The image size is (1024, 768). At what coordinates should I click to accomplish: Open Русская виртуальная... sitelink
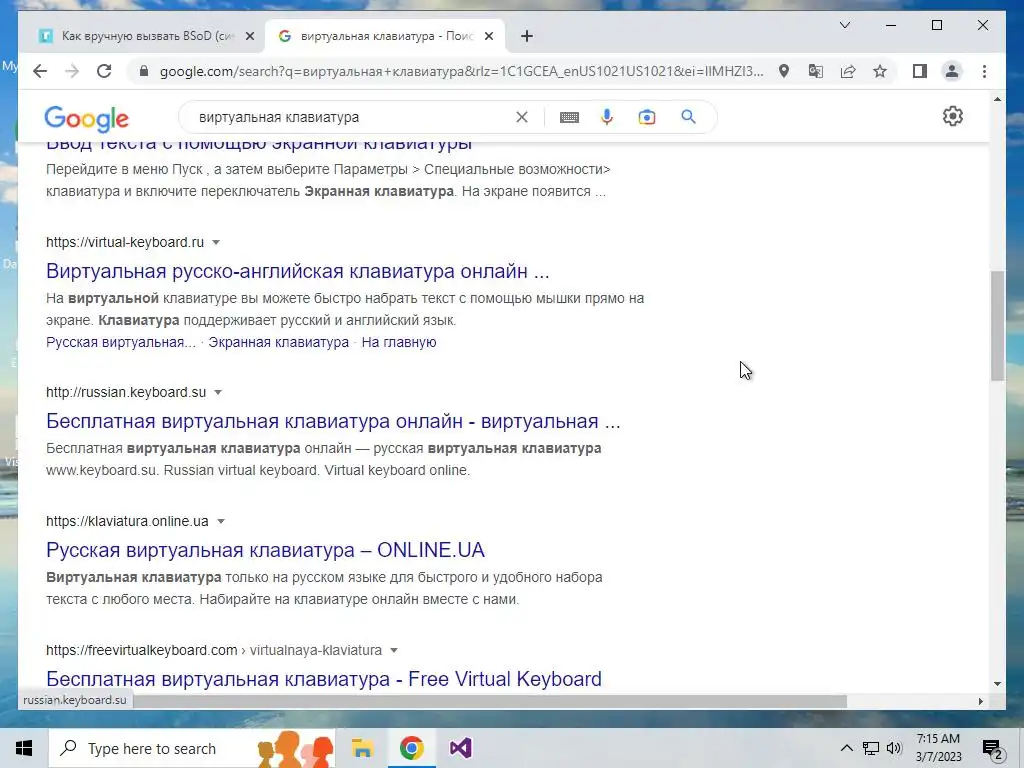[x=121, y=342]
